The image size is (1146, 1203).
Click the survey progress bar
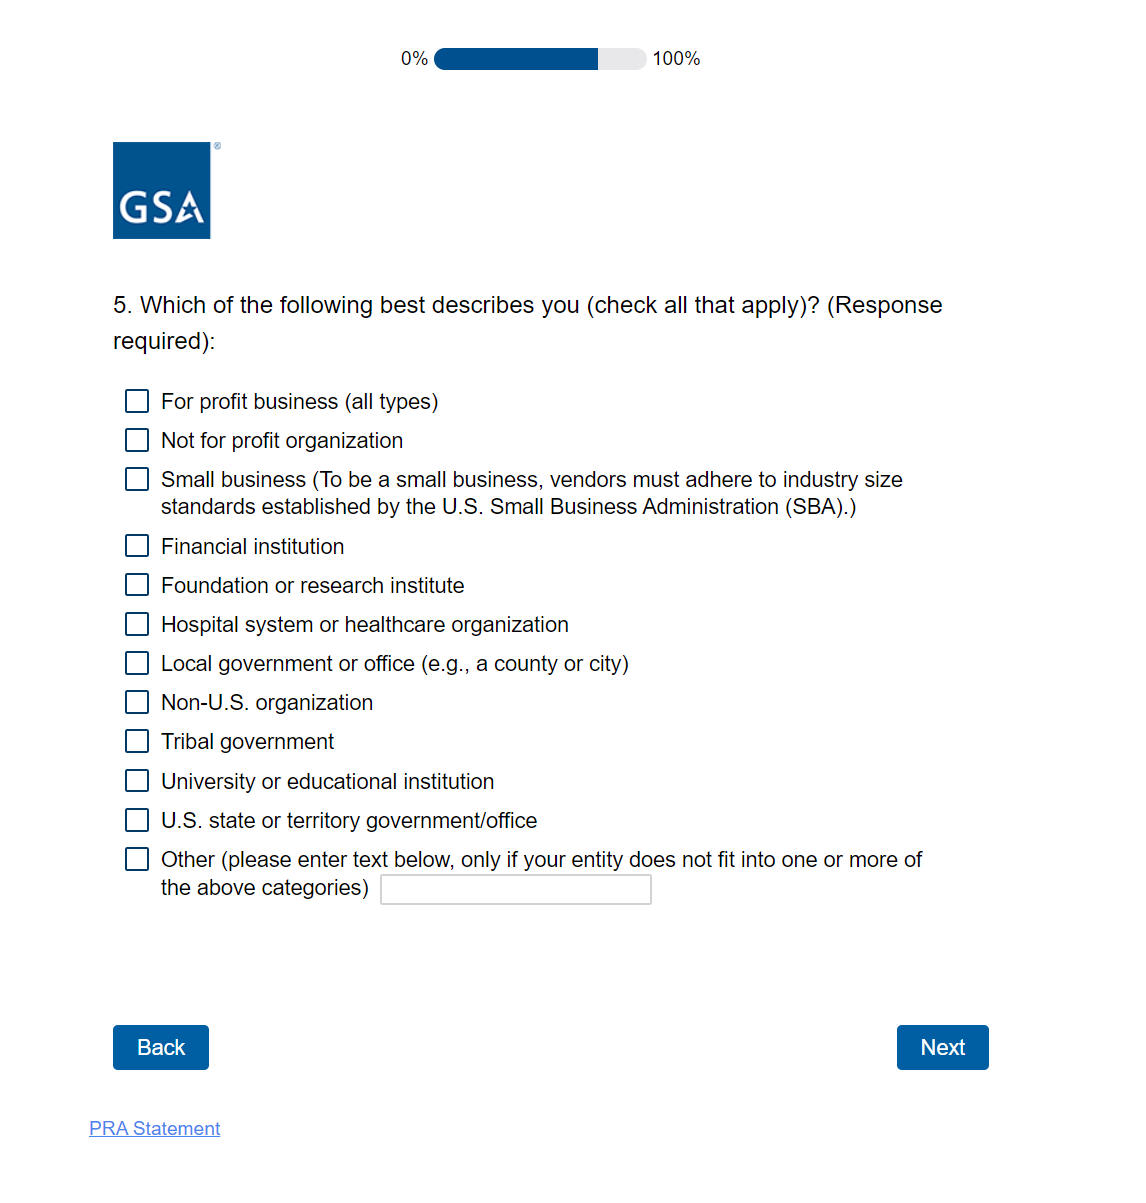pyautogui.click(x=540, y=59)
